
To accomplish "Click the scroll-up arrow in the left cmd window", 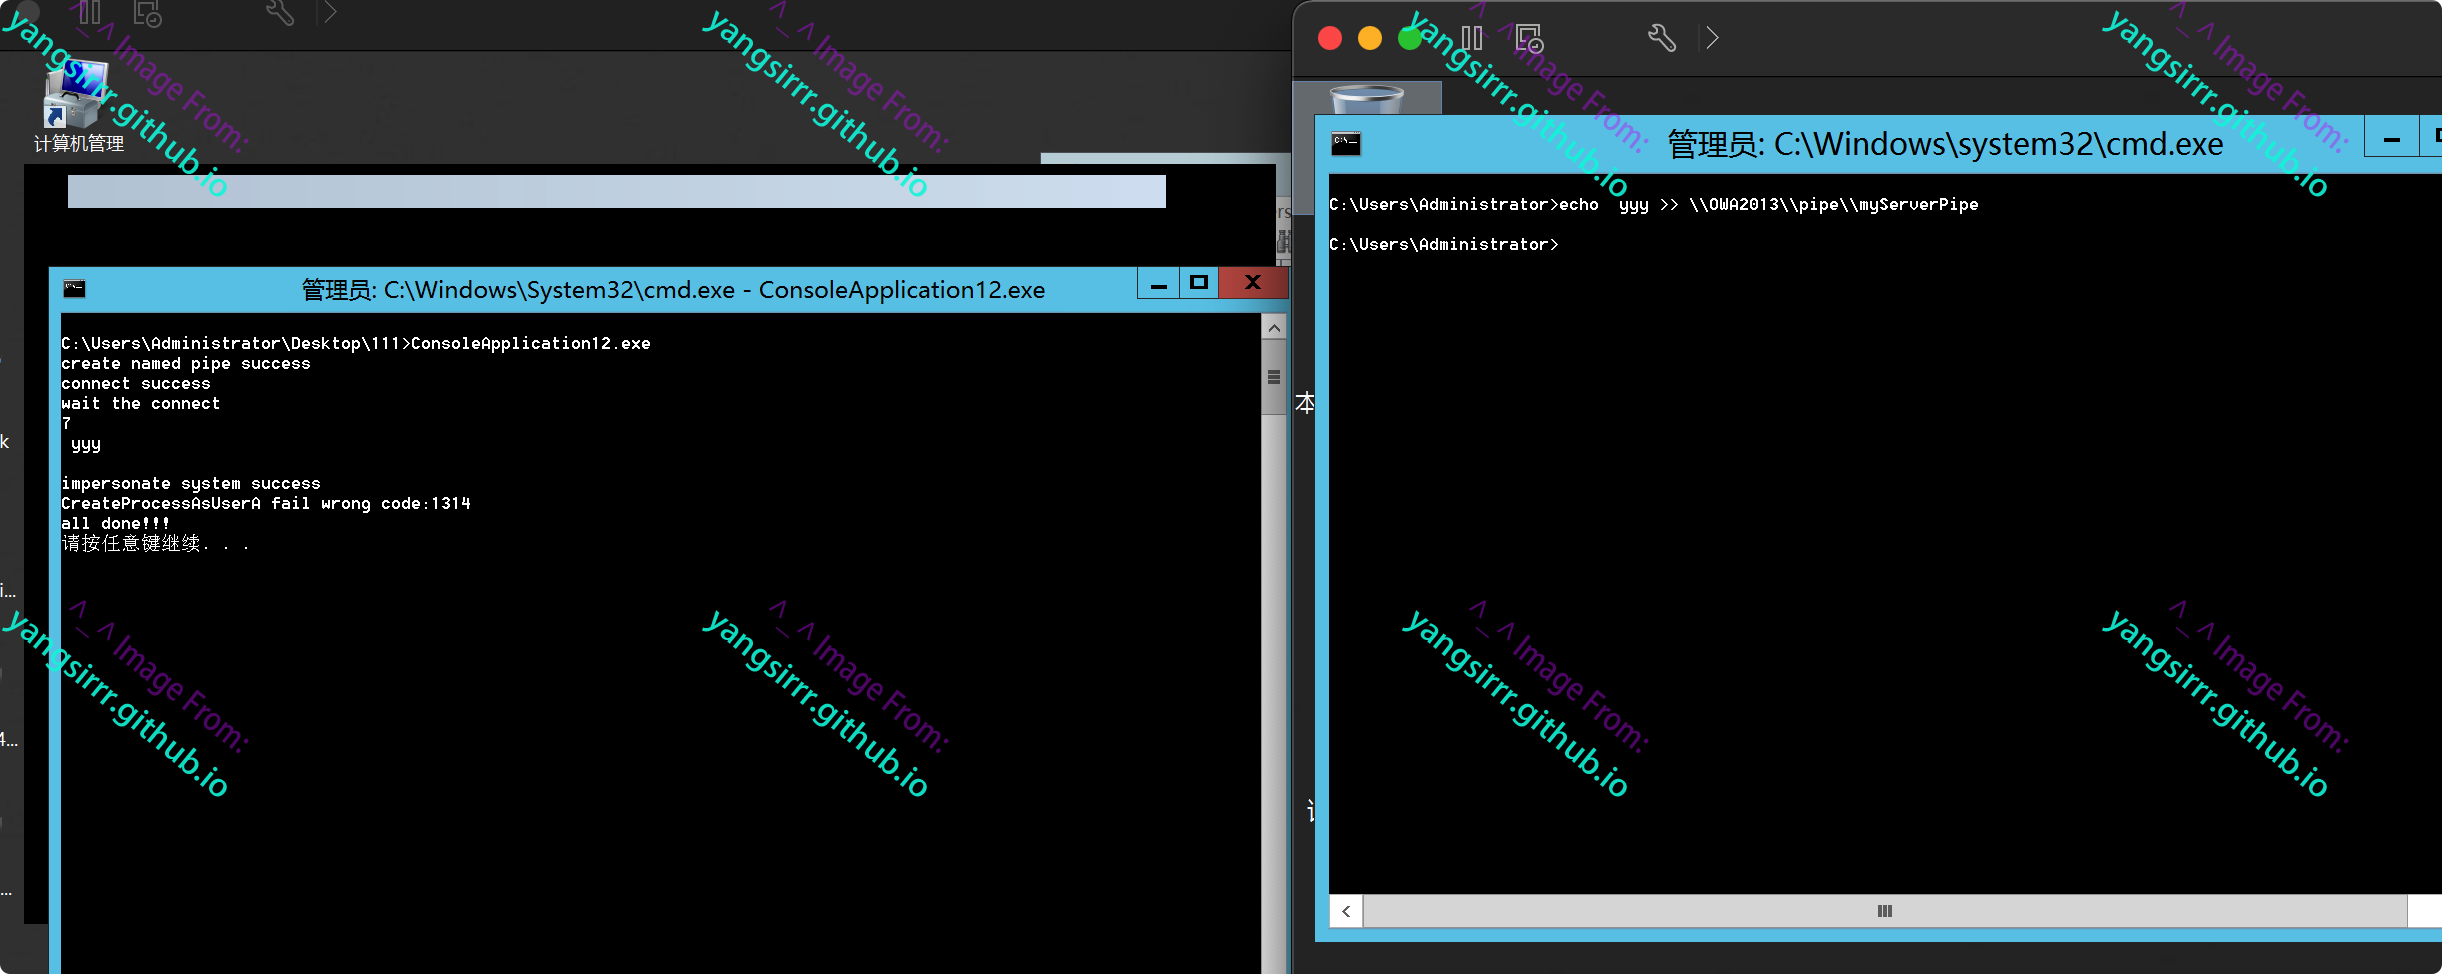I will pos(1274,328).
